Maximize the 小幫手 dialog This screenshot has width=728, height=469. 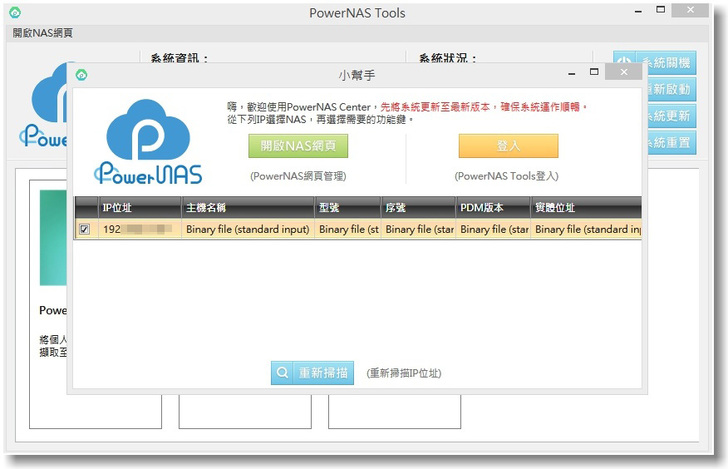pos(594,72)
